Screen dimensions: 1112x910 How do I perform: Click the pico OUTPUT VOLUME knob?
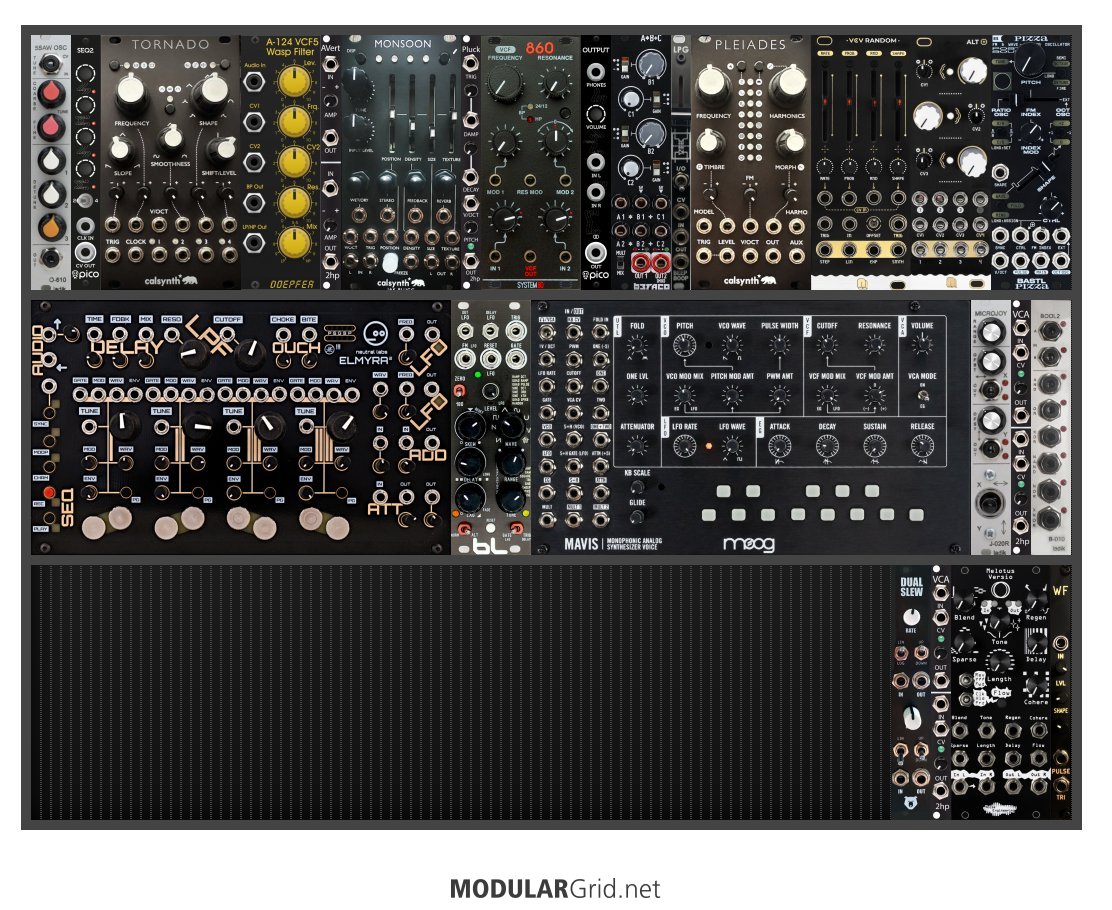596,114
